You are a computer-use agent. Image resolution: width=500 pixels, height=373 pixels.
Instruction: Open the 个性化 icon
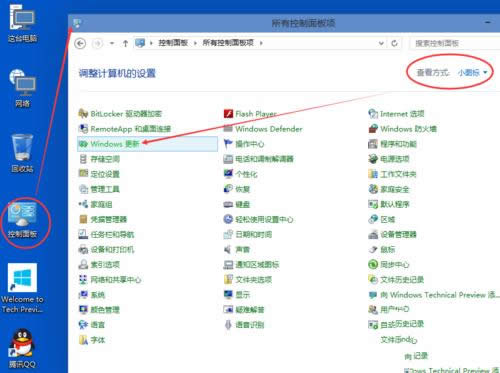(x=228, y=174)
